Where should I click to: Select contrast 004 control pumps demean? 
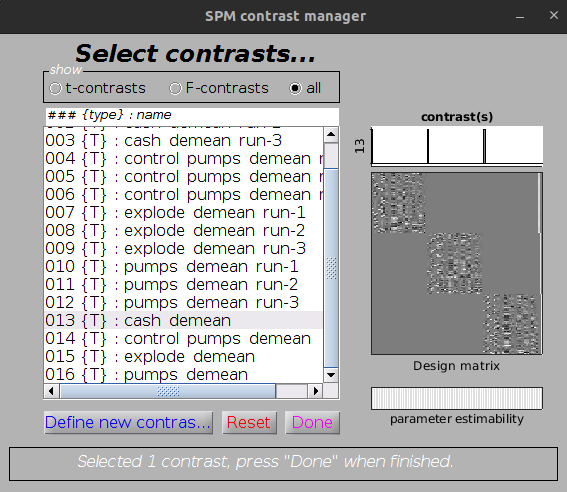(183, 159)
